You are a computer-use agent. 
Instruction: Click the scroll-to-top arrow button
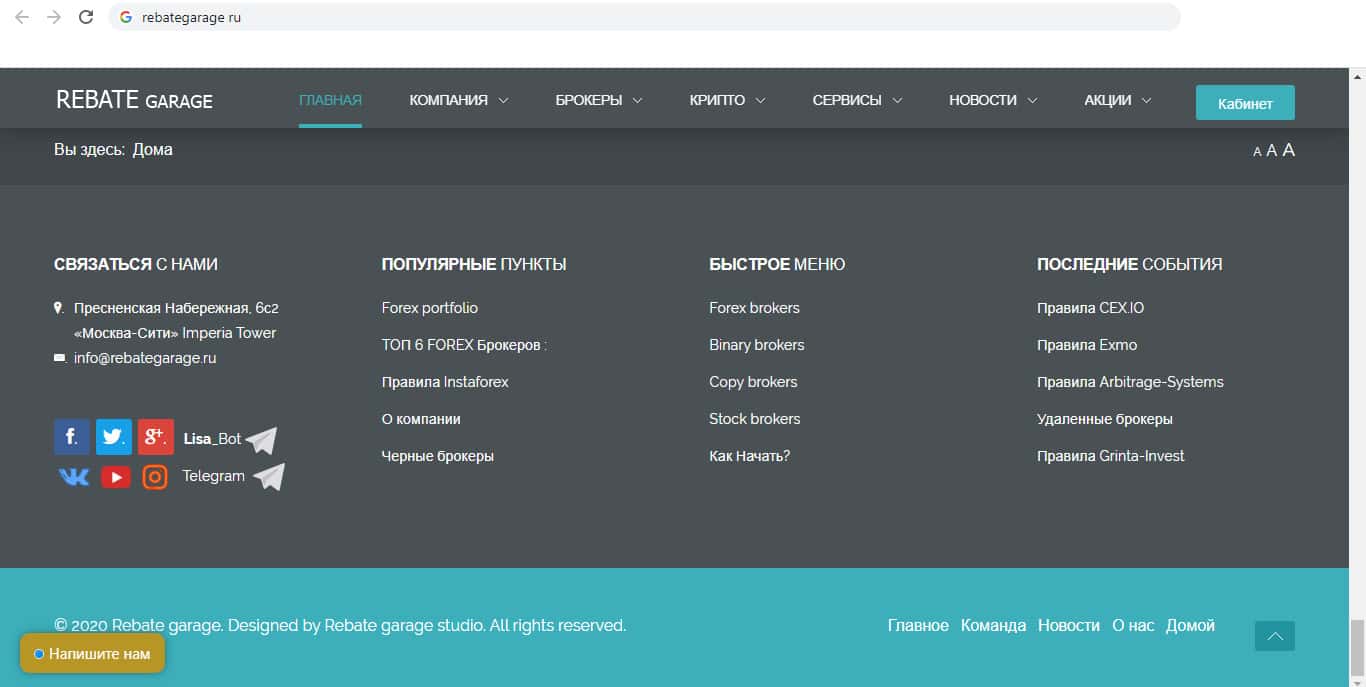click(x=1274, y=636)
